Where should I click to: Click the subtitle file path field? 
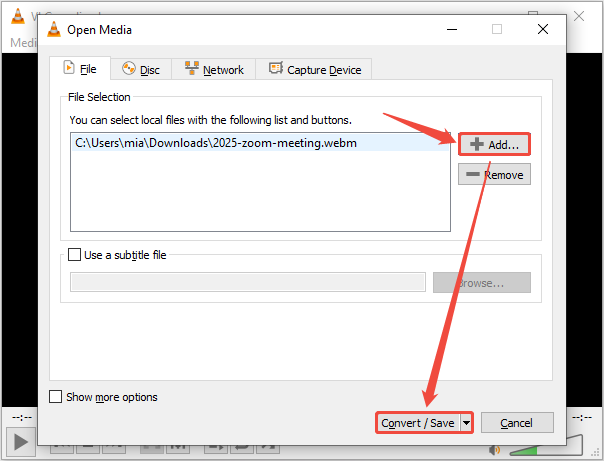pos(248,282)
